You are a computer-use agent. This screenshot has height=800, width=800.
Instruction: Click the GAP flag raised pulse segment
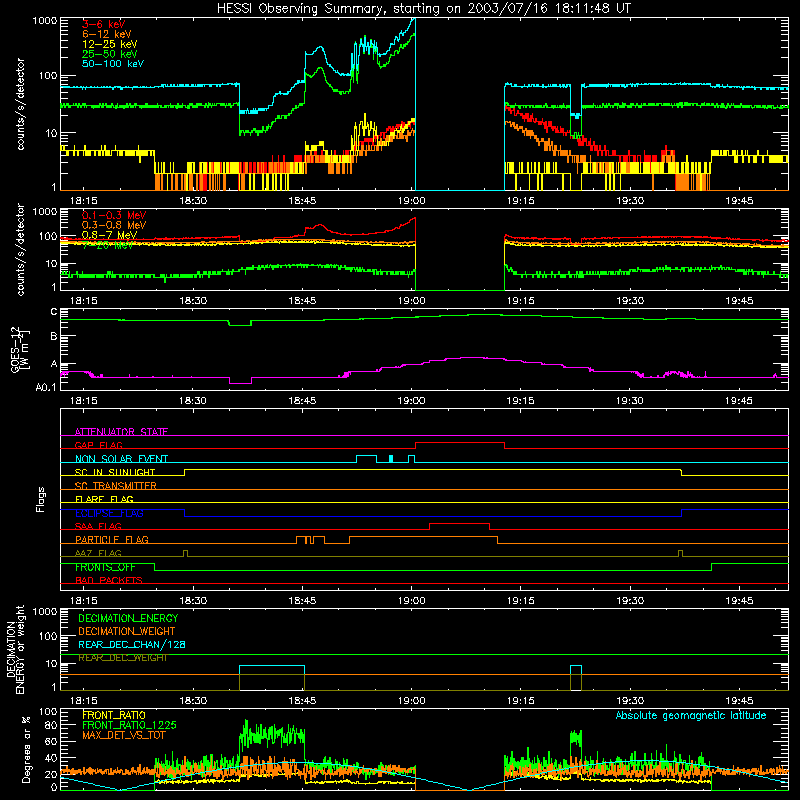tap(460, 442)
